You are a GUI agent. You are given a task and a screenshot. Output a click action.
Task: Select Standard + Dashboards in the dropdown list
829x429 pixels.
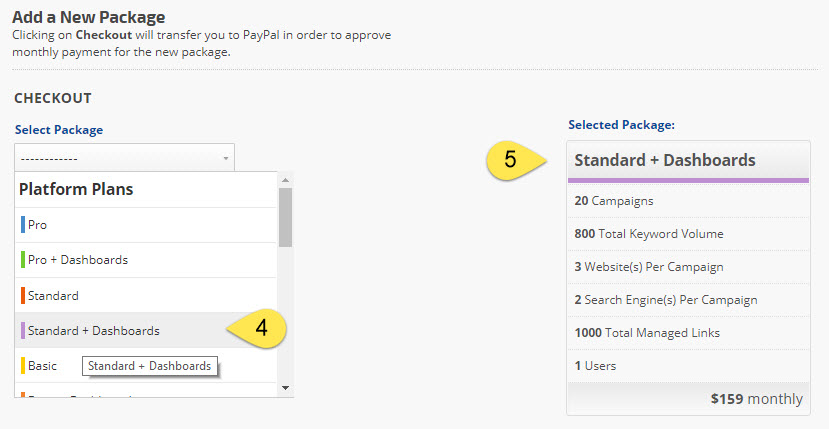pyautogui.click(x=94, y=330)
